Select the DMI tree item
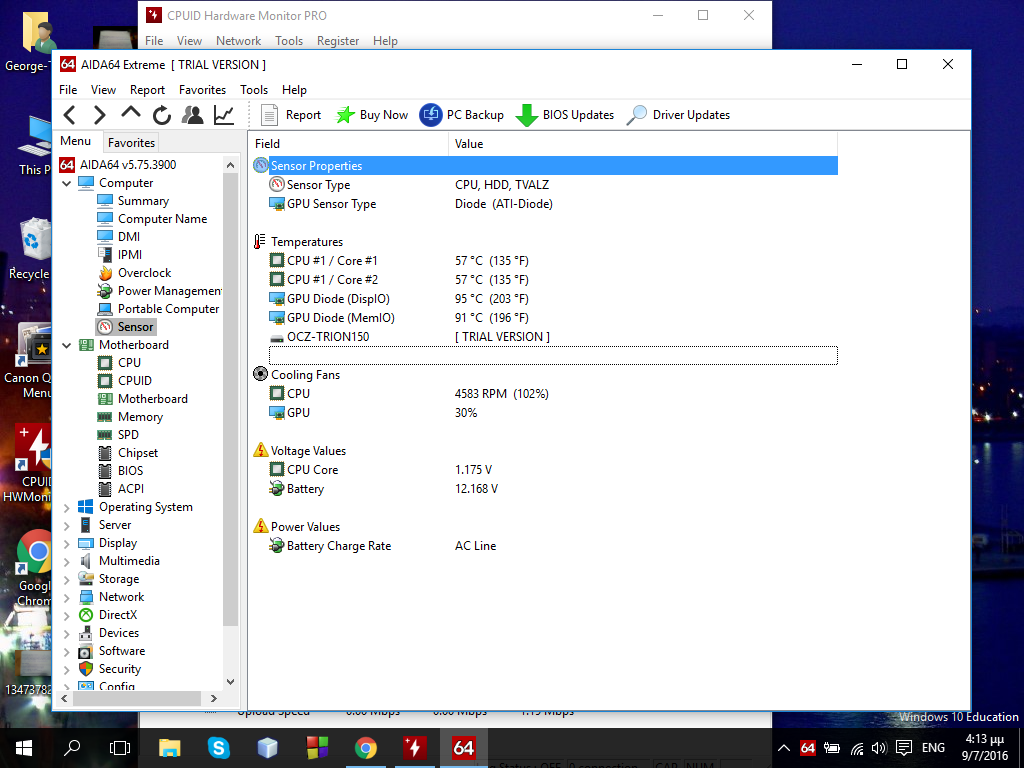 tap(129, 236)
